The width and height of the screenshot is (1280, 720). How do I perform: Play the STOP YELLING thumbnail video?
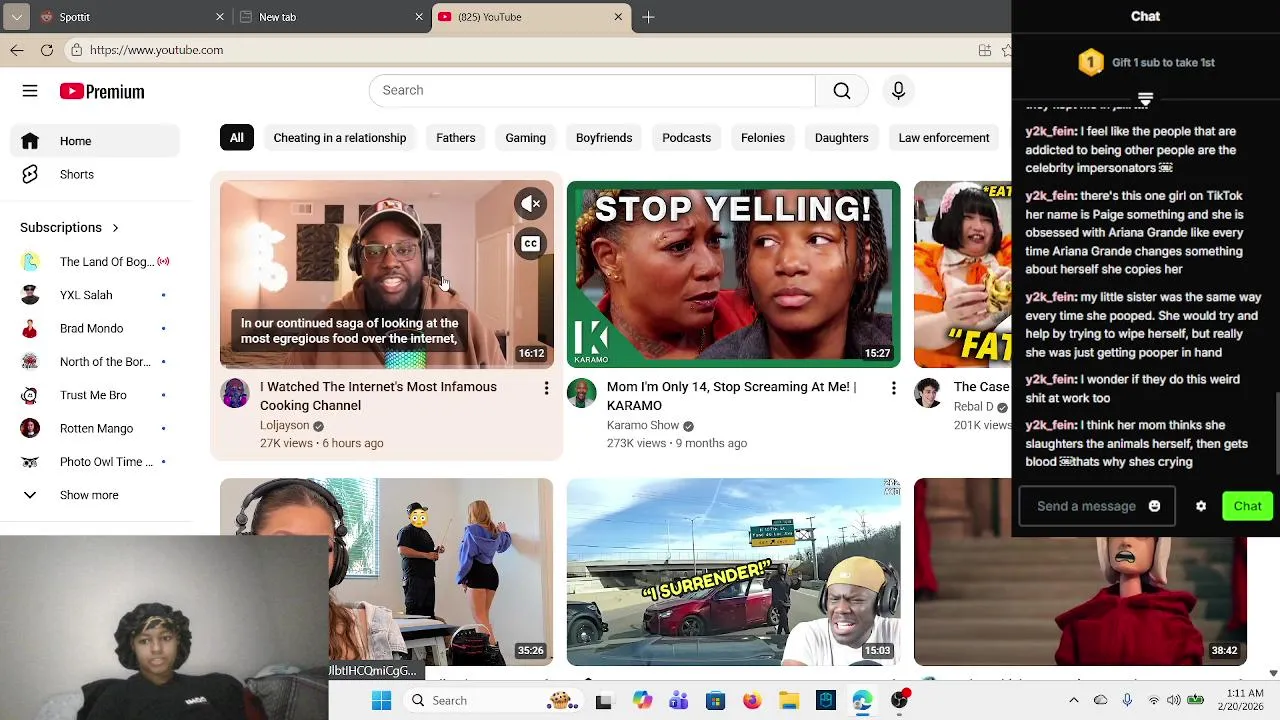733,274
